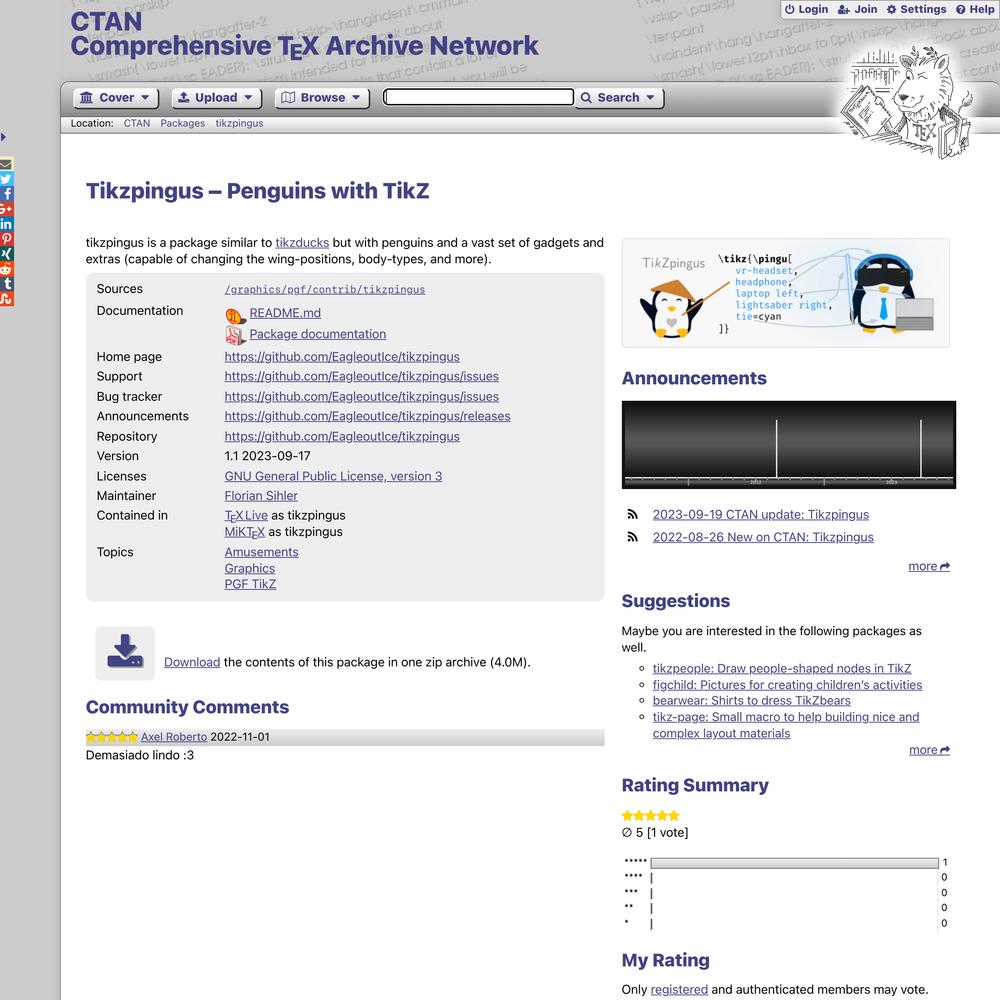The image size is (1000, 1000).
Task: Visit the Home page GitHub link
Action: (342, 357)
